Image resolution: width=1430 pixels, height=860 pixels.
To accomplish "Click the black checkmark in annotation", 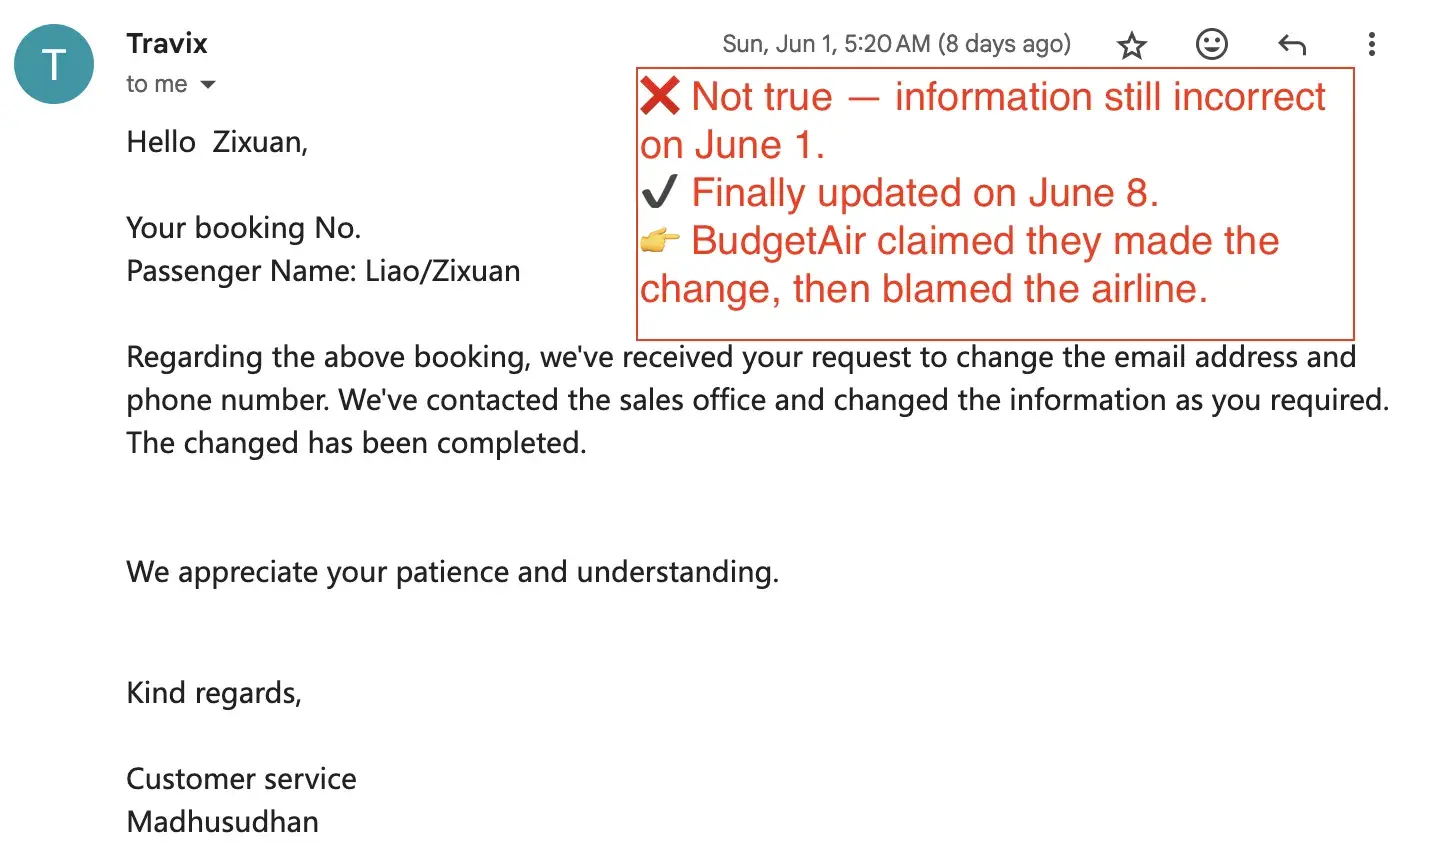I will (659, 191).
